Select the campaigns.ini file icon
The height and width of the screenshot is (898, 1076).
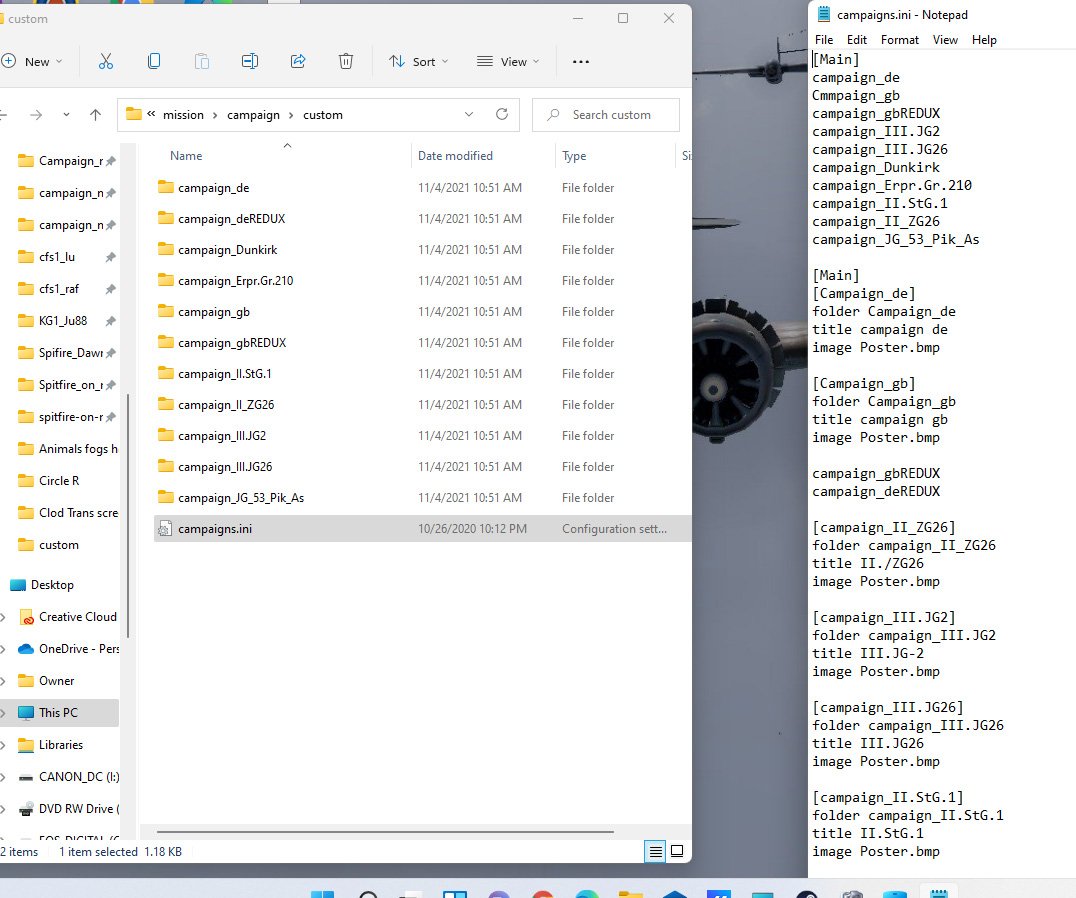165,529
